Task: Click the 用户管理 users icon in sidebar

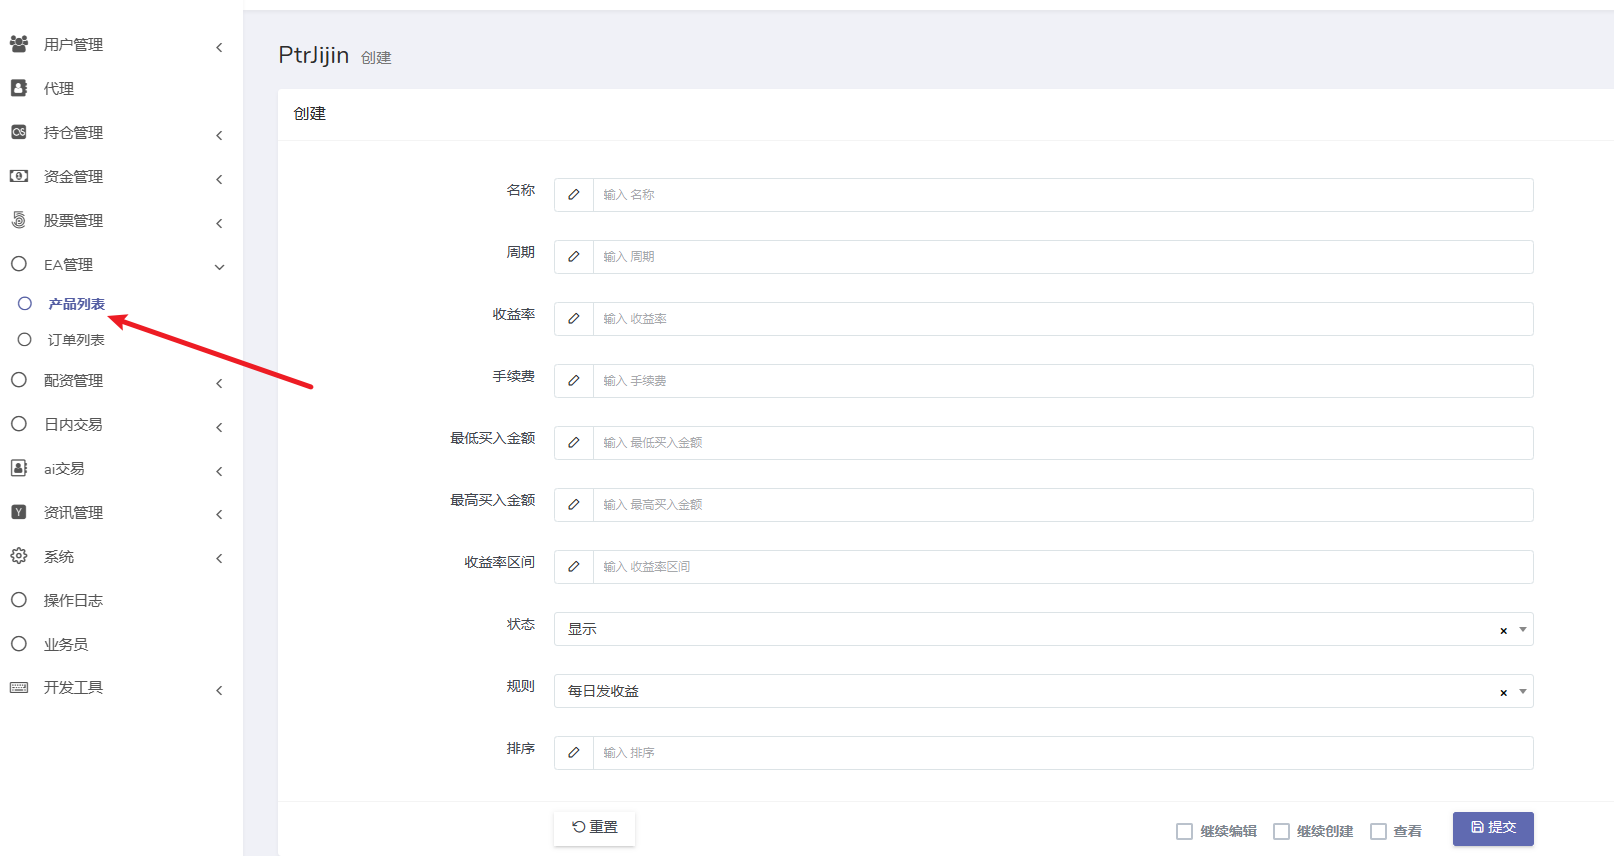Action: [19, 44]
